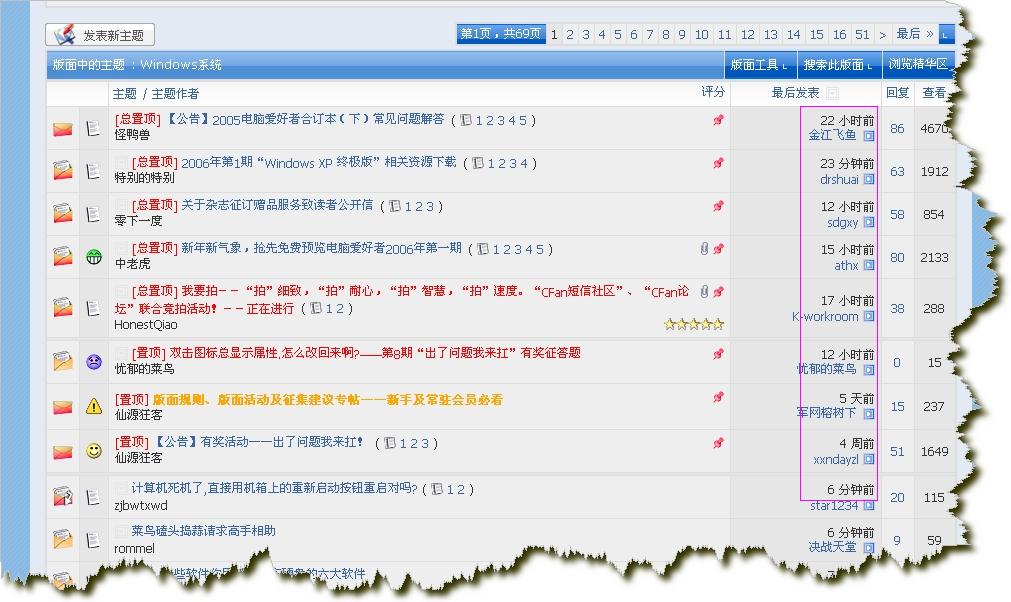Jump to page 51 in the pagination

862,34
